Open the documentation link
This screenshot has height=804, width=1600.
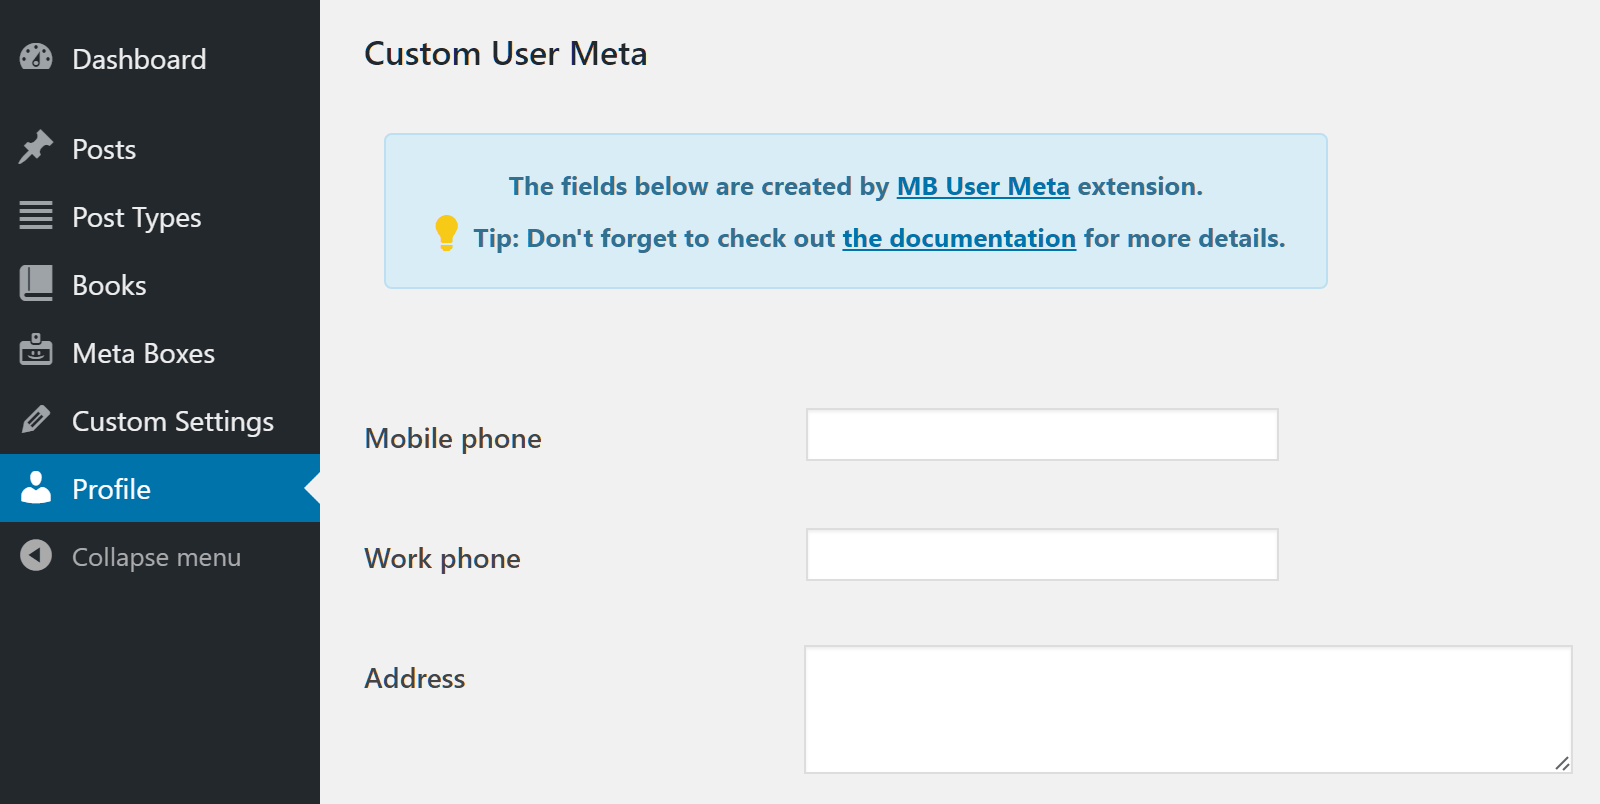click(x=959, y=239)
